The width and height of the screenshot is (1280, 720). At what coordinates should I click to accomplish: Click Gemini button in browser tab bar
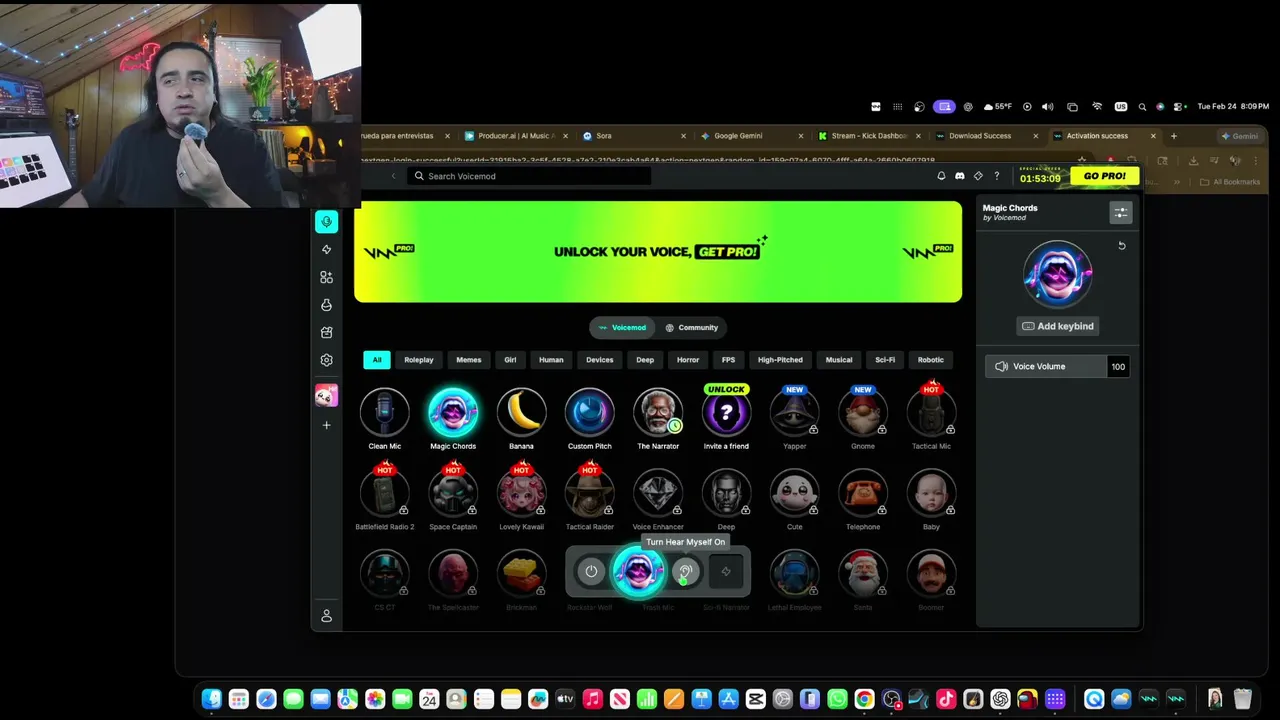(1240, 136)
